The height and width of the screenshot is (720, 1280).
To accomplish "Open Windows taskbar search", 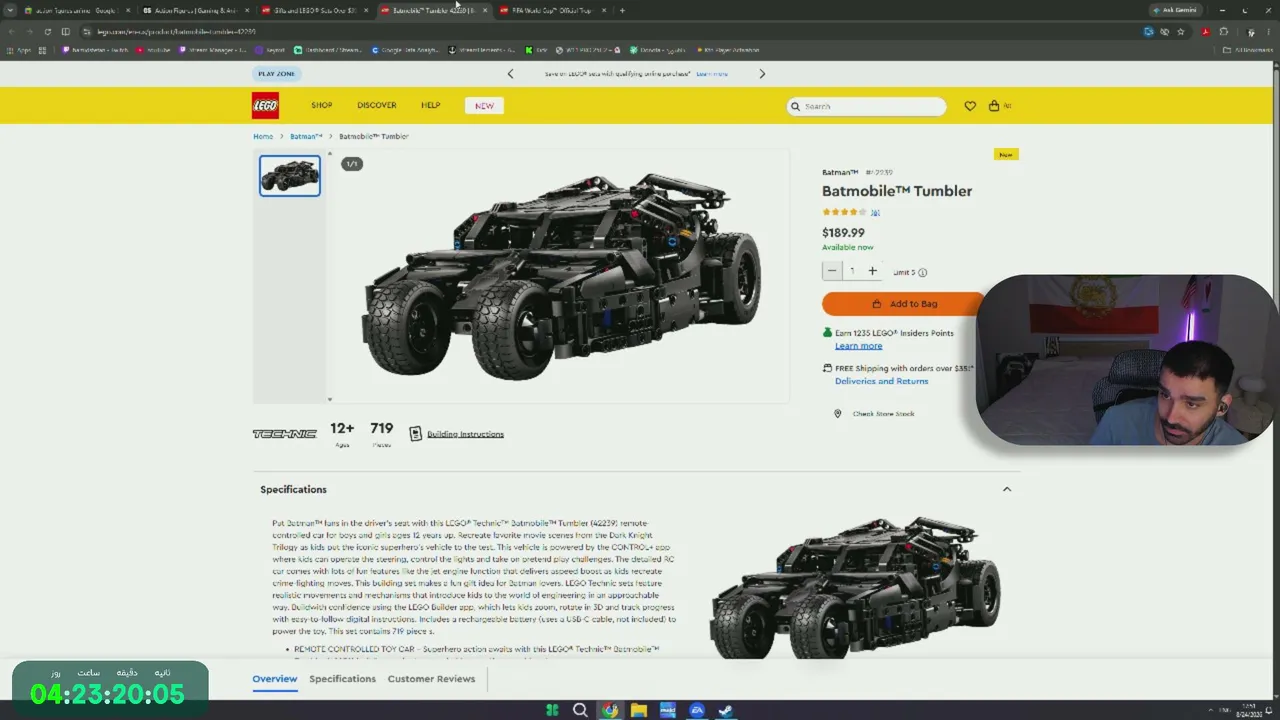I will click(x=580, y=711).
